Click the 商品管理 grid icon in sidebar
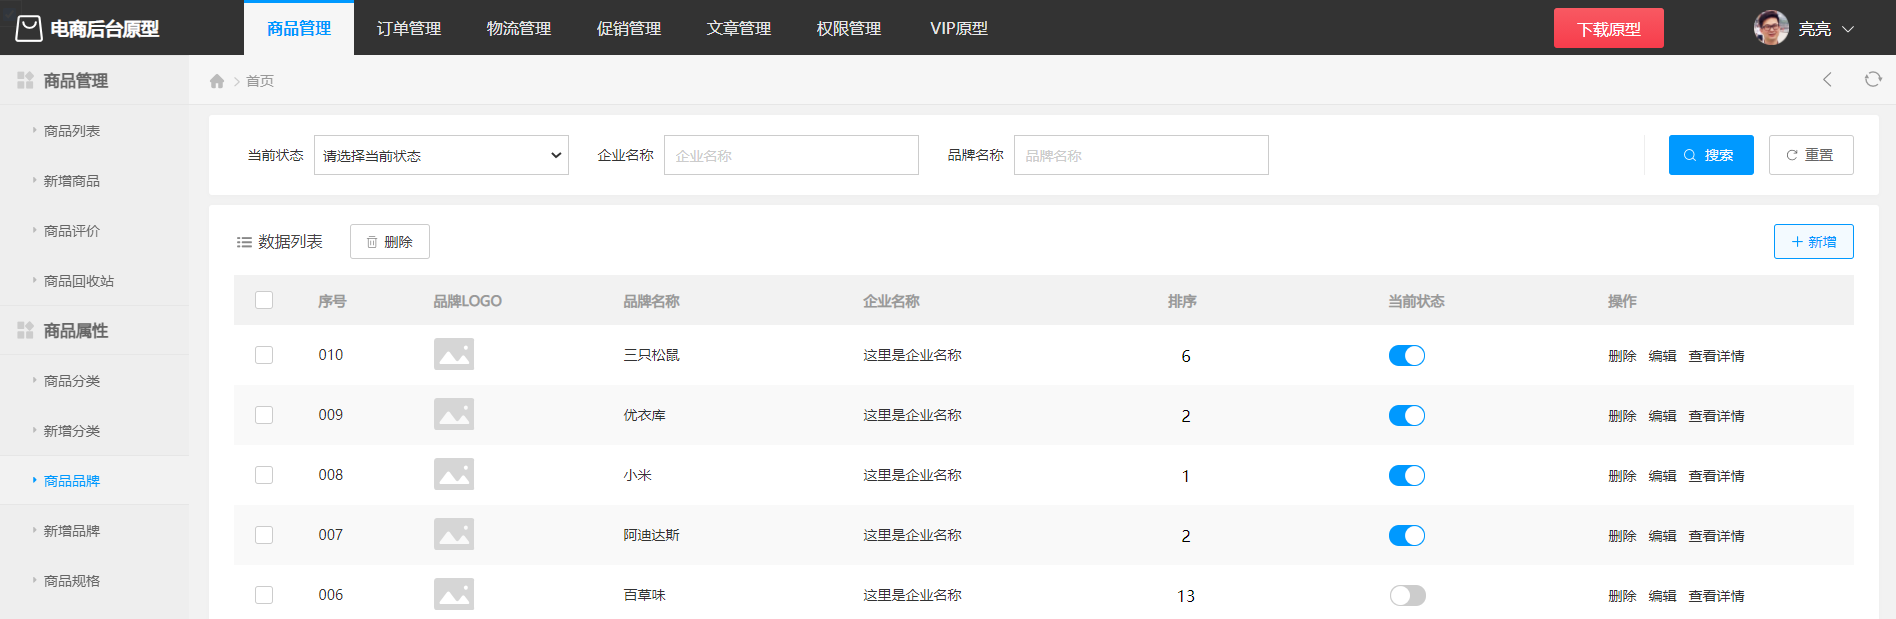The width and height of the screenshot is (1896, 619). click(25, 80)
